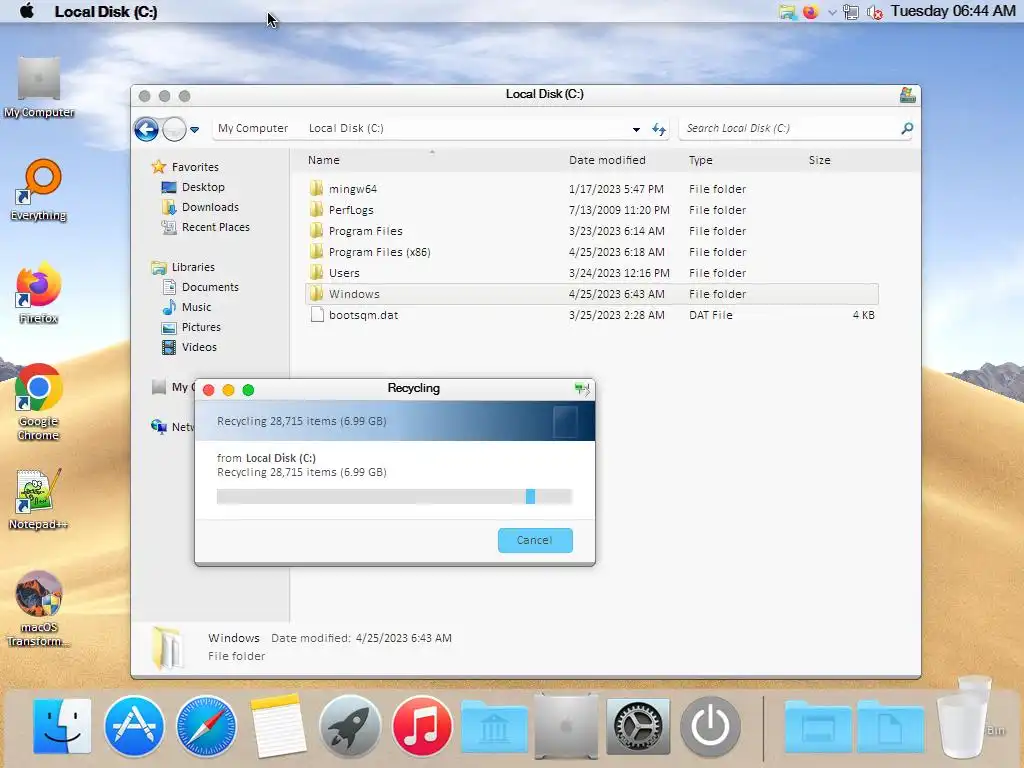
Task: Click Windows folder thumbnail in details pane
Action: [166, 647]
